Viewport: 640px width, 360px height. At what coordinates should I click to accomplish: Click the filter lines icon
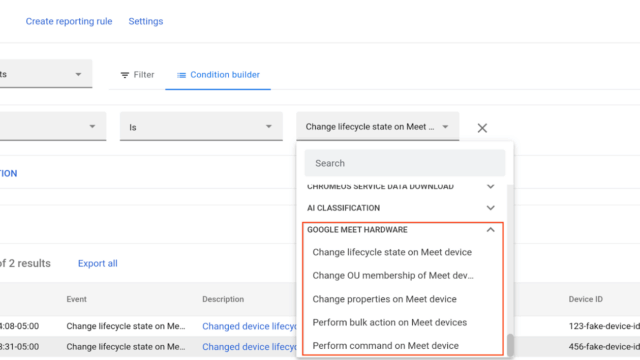[124, 75]
